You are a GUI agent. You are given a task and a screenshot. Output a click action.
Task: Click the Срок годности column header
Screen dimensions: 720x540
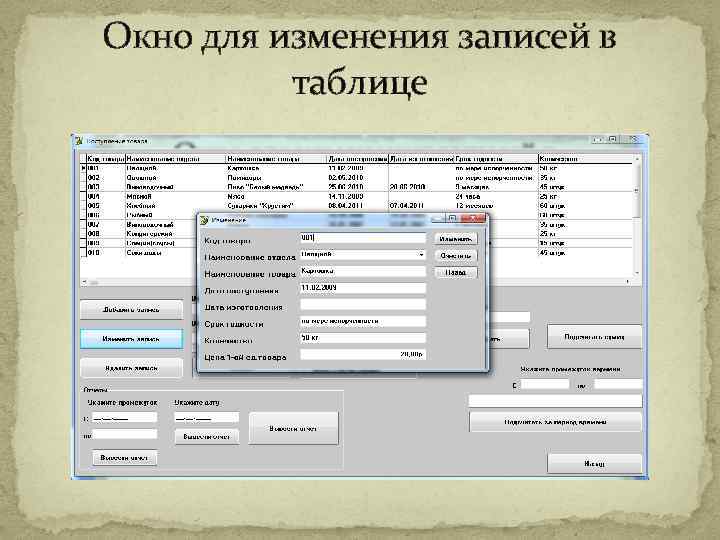coord(496,158)
